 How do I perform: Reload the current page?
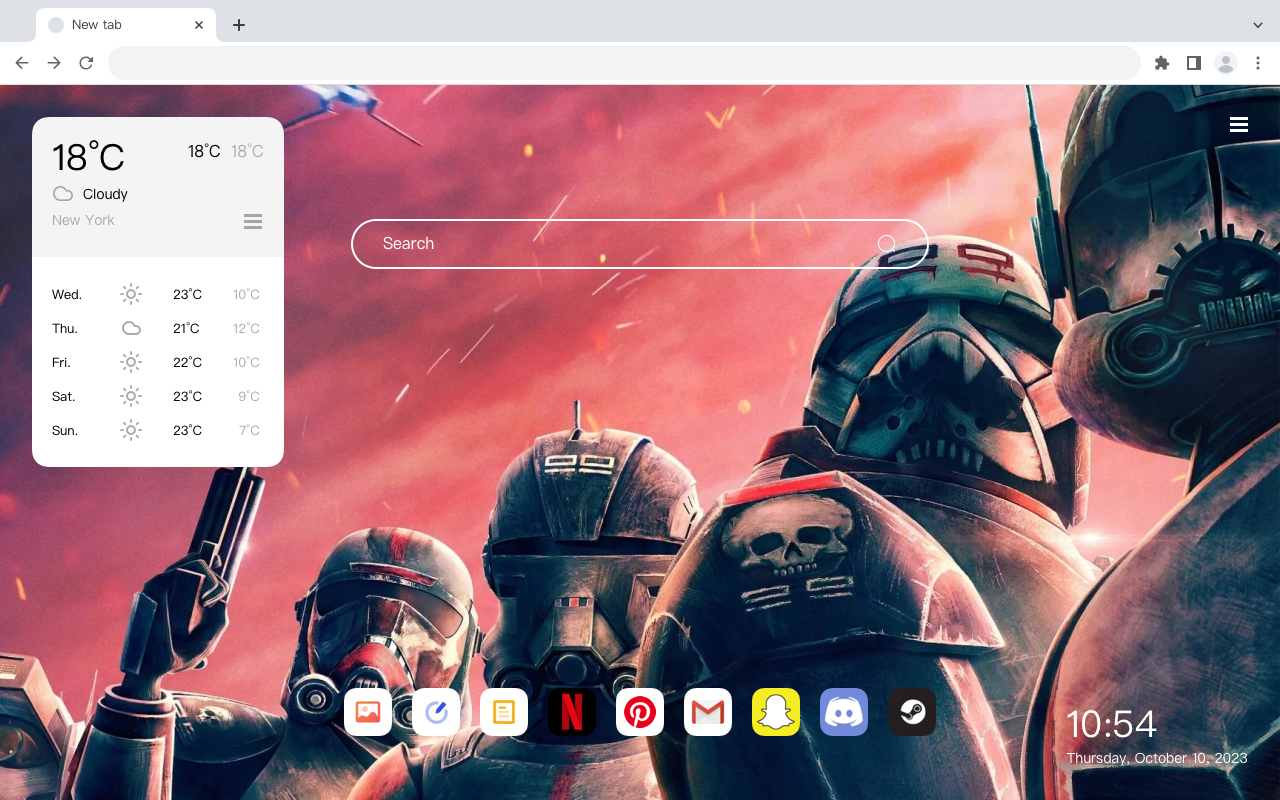point(86,63)
